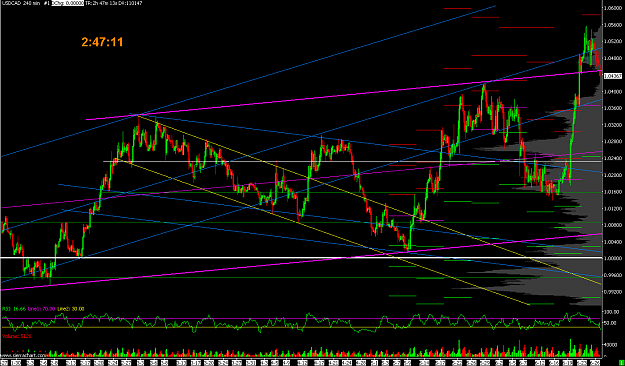This screenshot has height=366, width=625.
Task: Click the red Volume 5120 label
Action: point(17,336)
